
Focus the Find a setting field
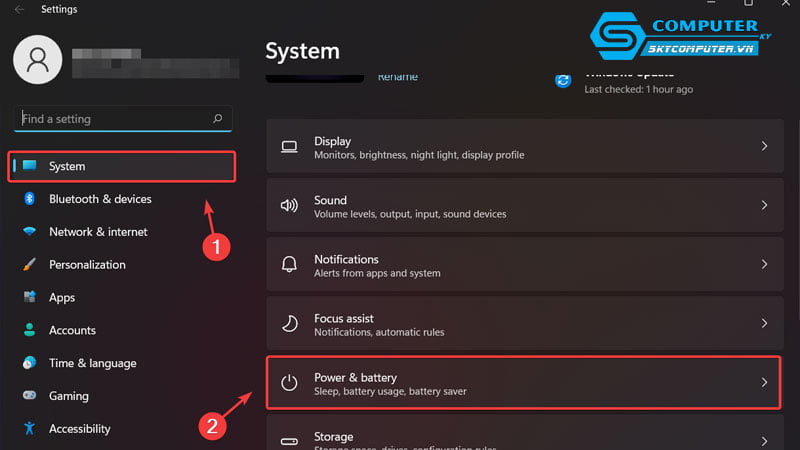click(x=123, y=118)
